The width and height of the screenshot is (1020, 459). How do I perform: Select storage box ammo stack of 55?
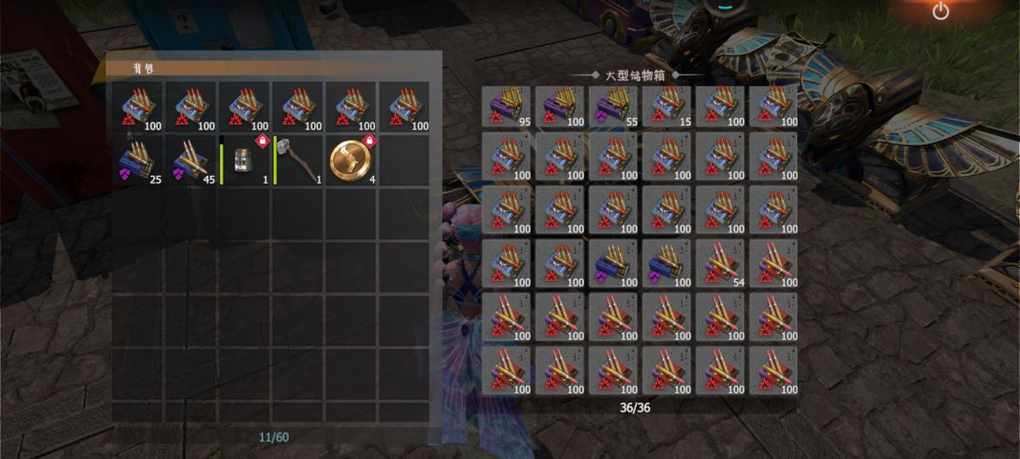point(613,107)
